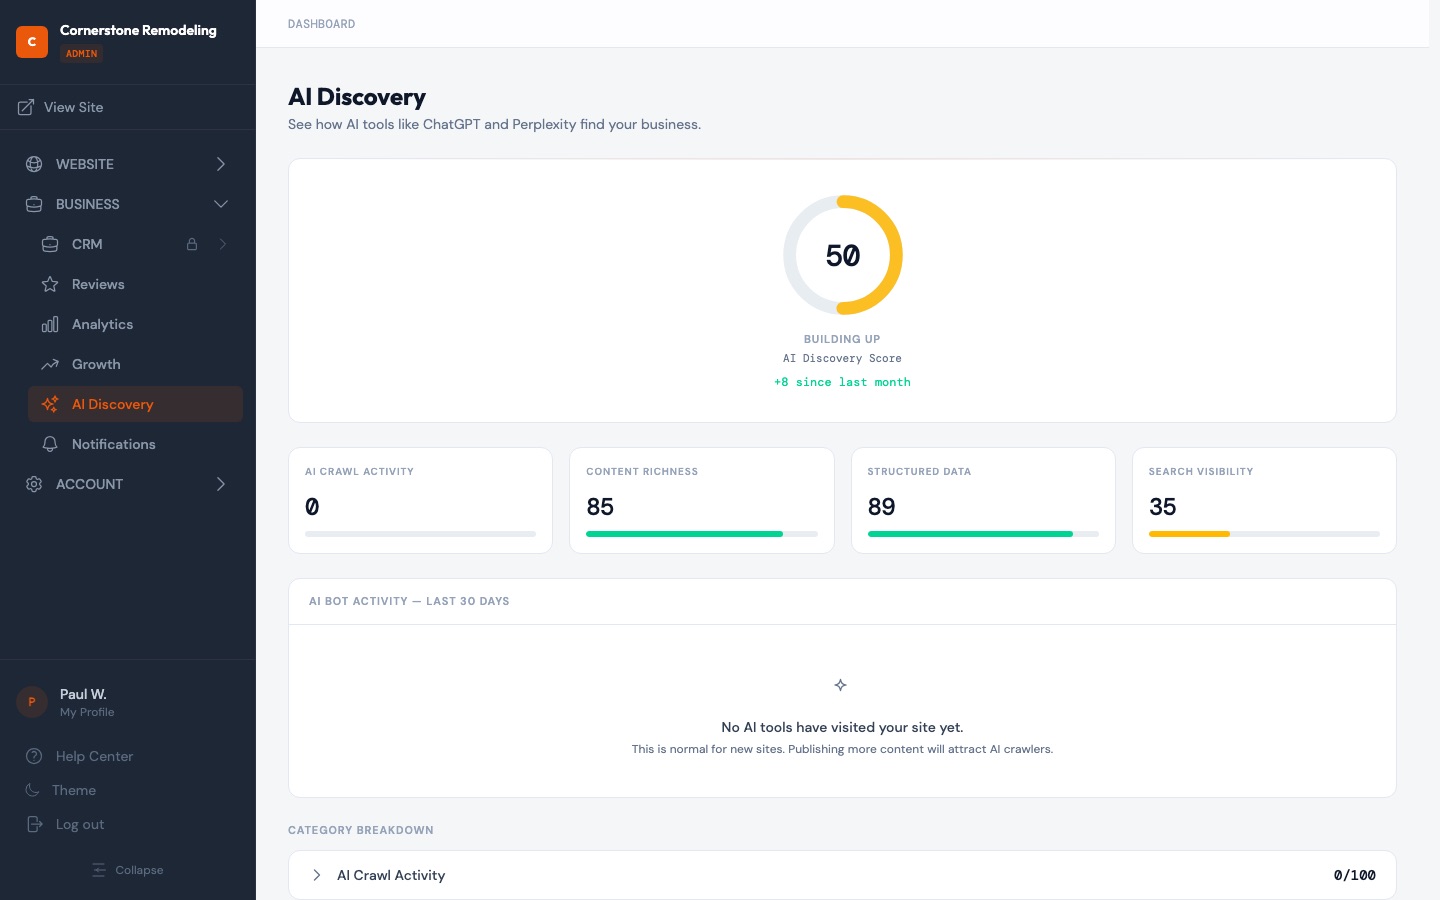
Task: Click the ADMIN badge under company name
Action: pyautogui.click(x=82, y=54)
